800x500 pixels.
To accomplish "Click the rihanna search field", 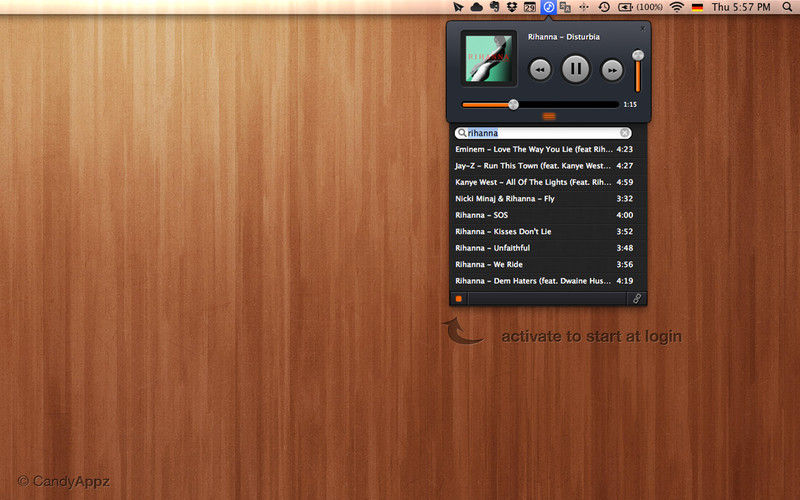I will coord(543,133).
